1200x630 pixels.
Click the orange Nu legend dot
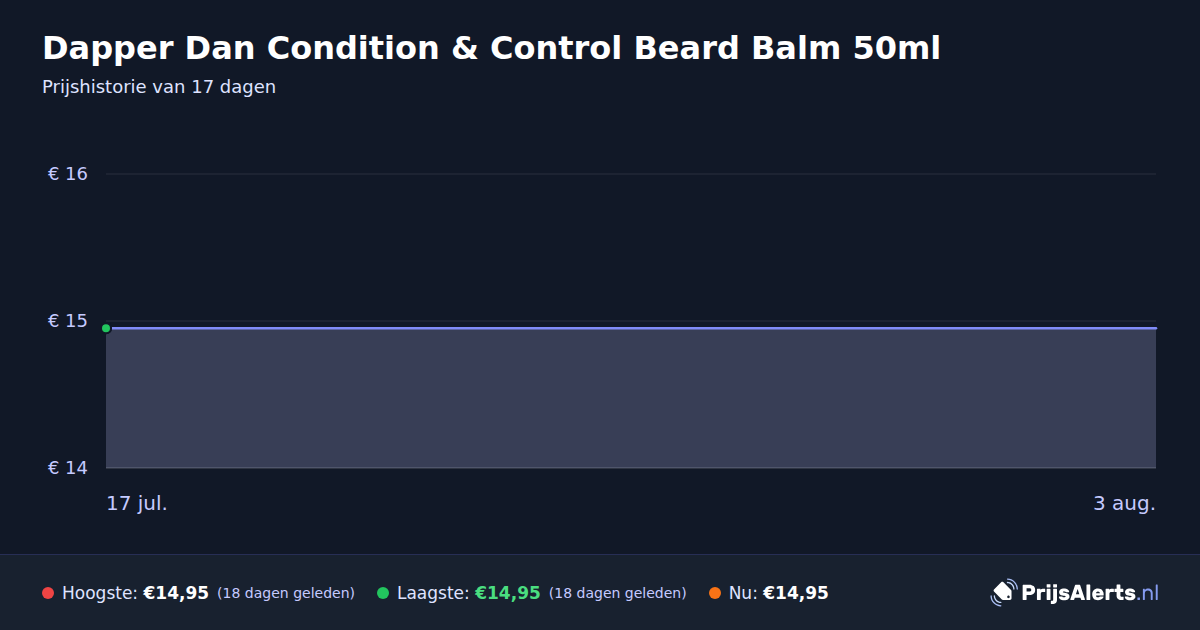[715, 593]
